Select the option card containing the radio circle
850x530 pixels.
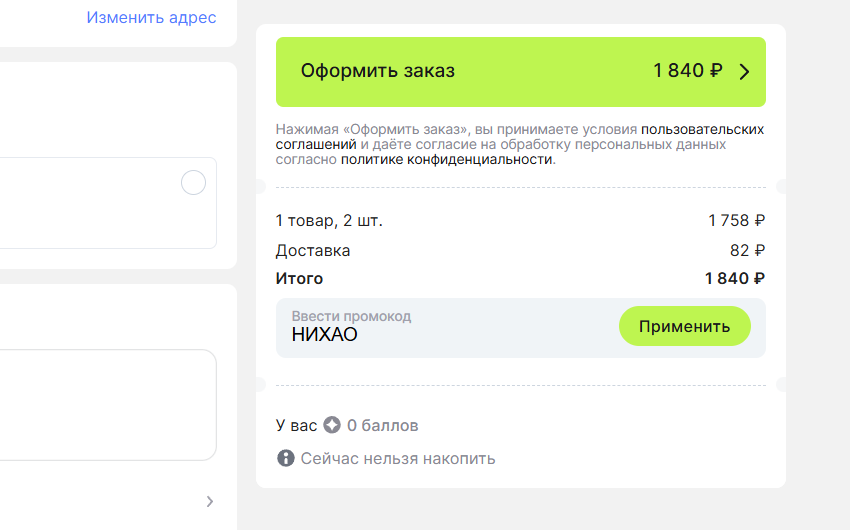pos(108,203)
